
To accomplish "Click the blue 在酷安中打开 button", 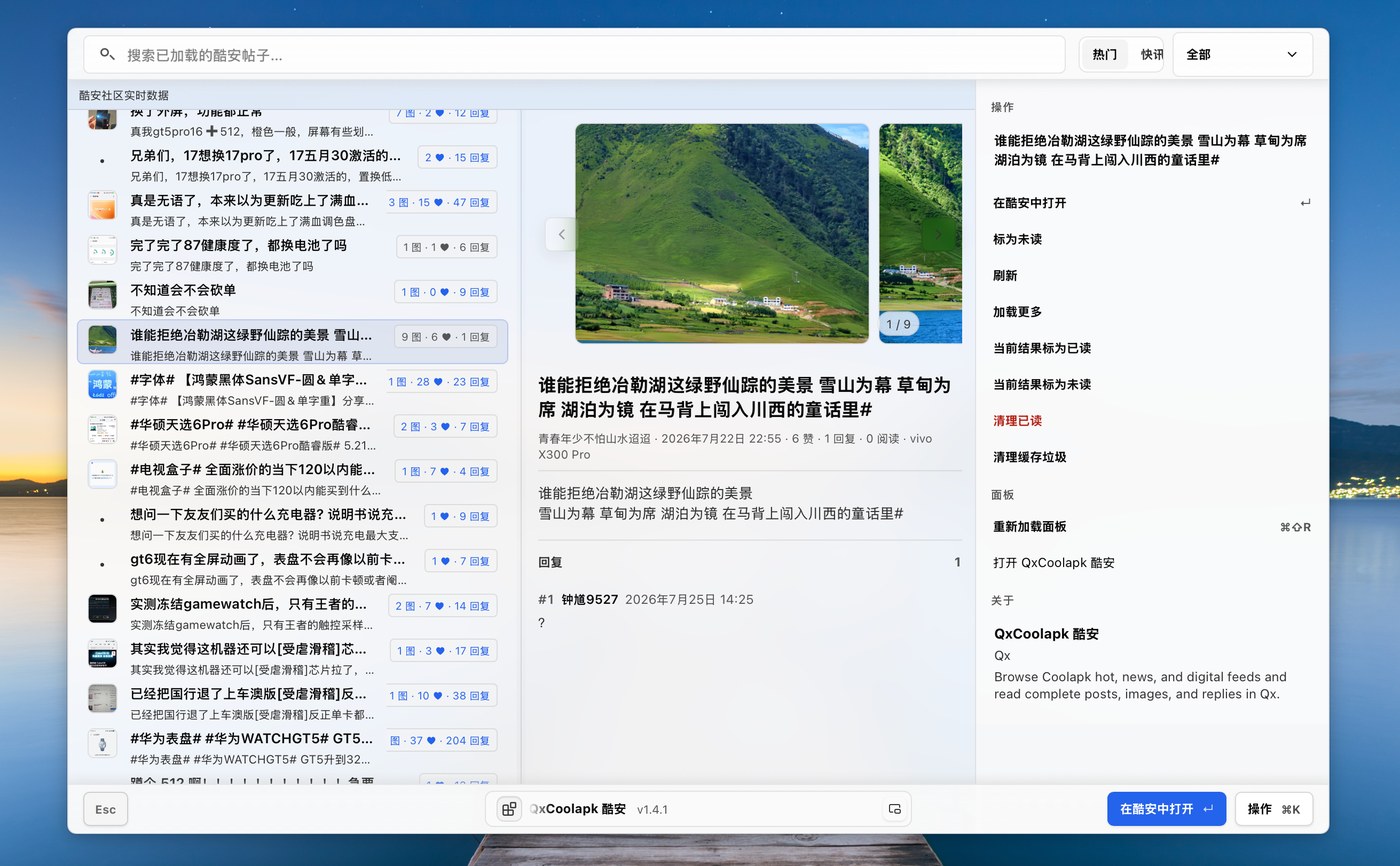I will (1166, 809).
